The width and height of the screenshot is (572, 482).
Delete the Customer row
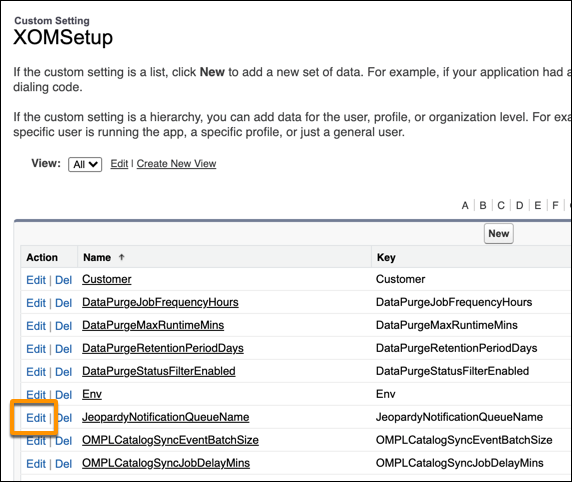point(63,280)
